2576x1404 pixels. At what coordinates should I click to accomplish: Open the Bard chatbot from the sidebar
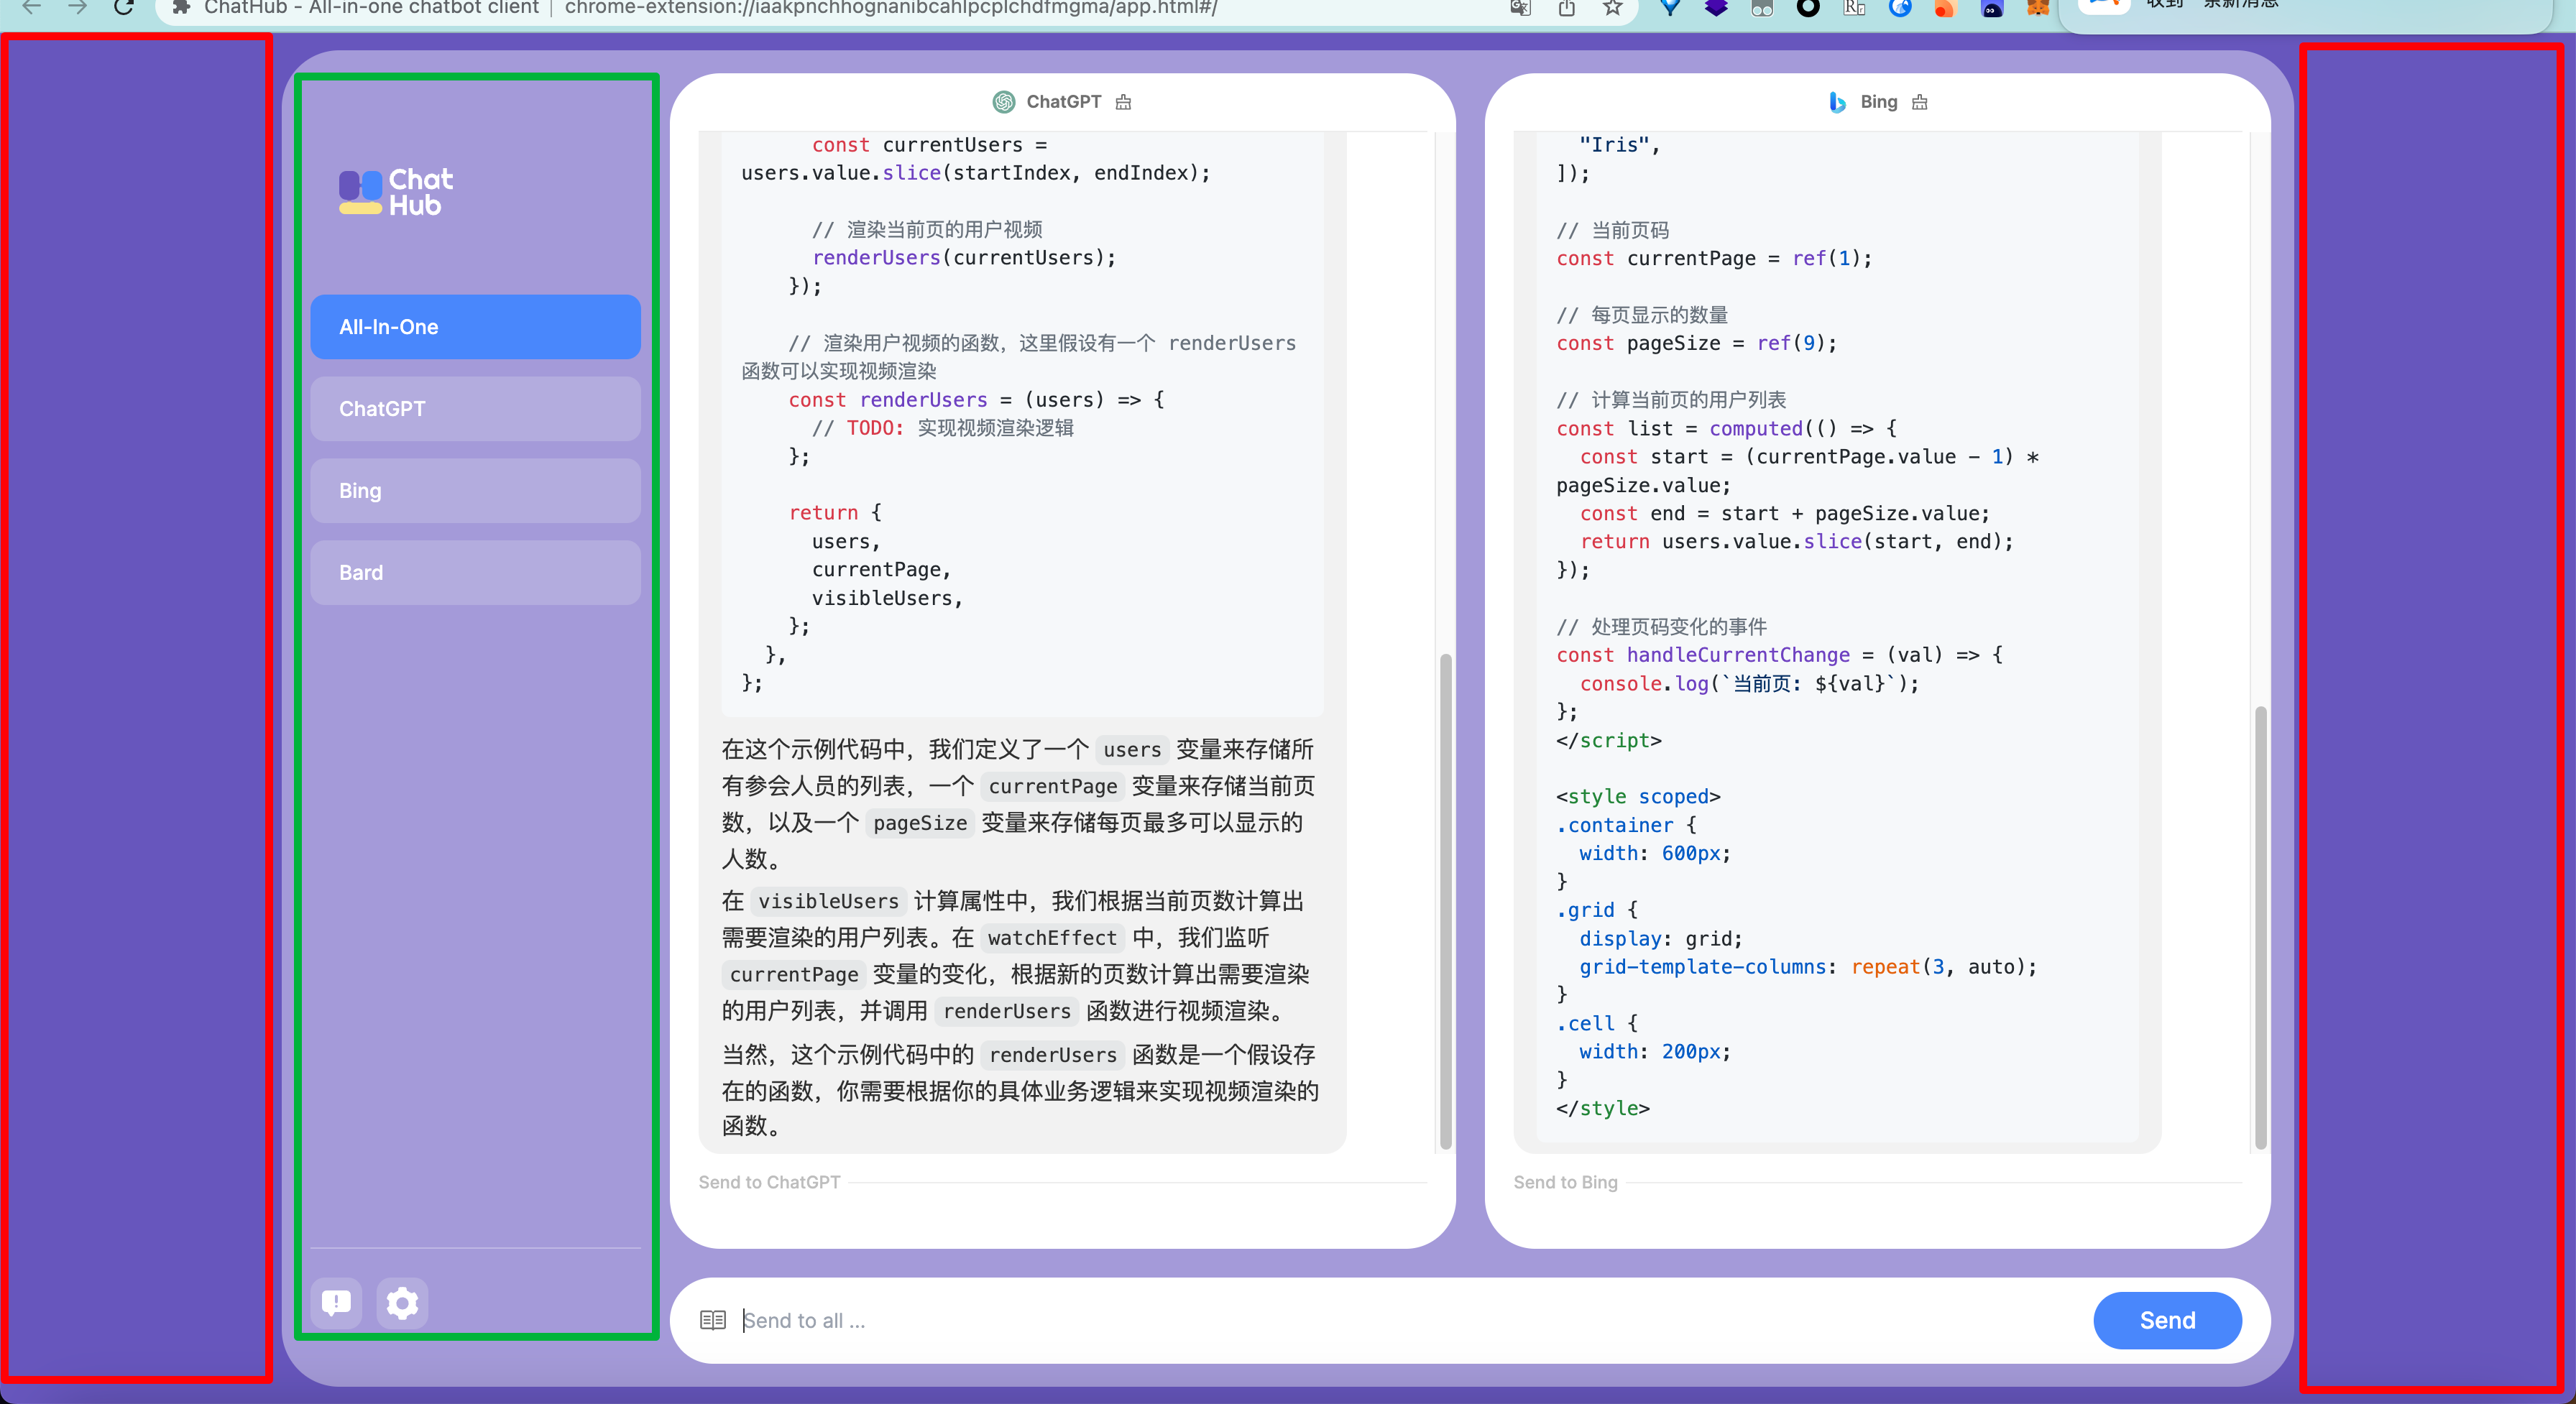click(x=475, y=572)
